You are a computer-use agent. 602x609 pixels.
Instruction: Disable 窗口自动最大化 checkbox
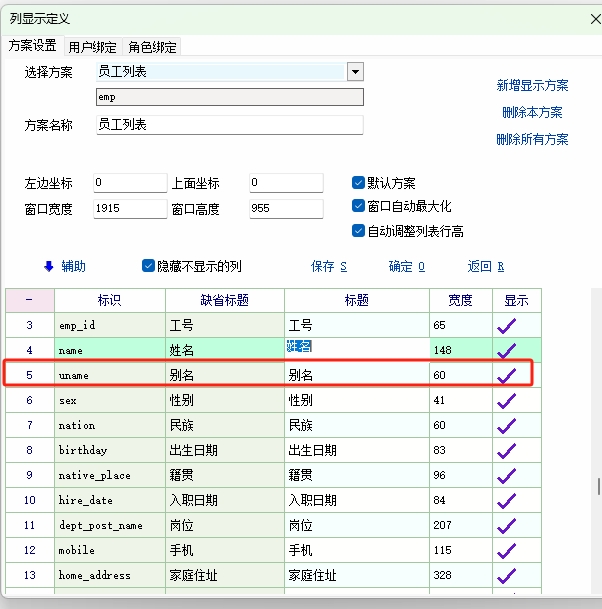[358, 206]
